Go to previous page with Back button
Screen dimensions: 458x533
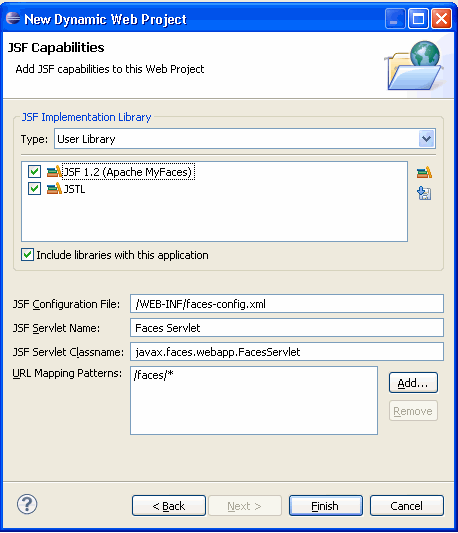169,506
